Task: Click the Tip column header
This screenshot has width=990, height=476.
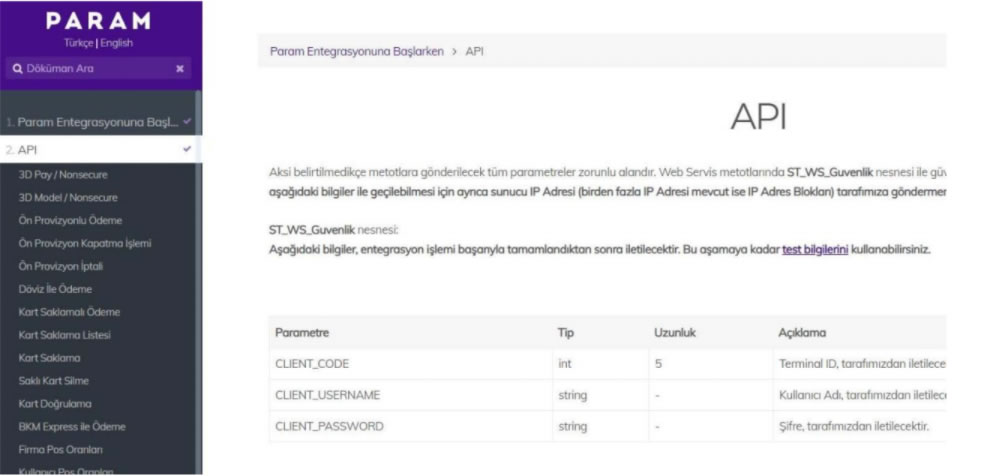Action: tap(566, 333)
